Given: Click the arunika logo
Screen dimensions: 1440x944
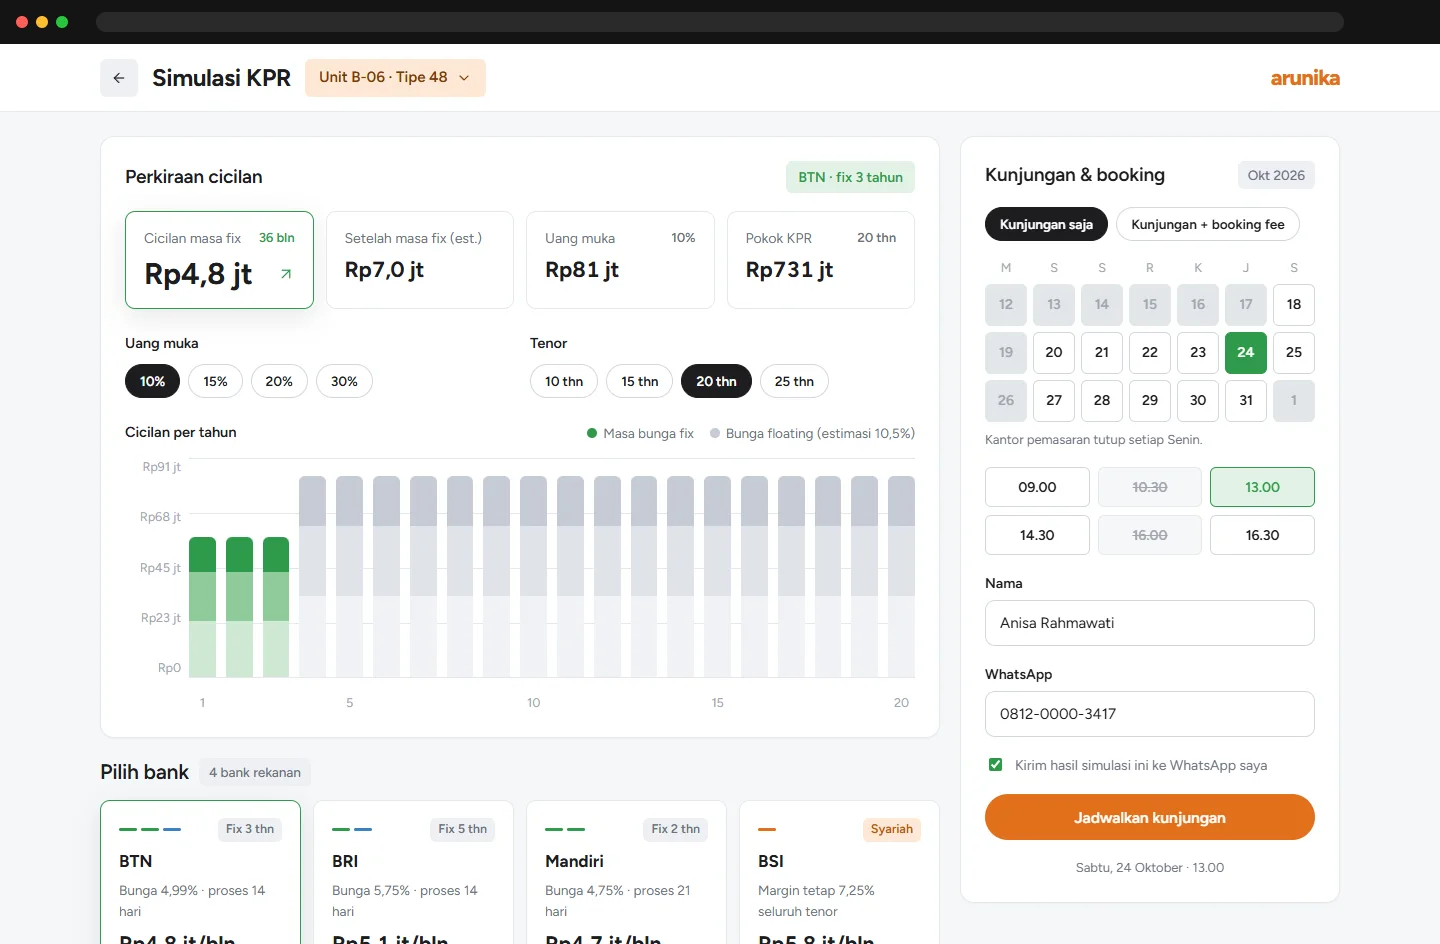Looking at the screenshot, I should (x=1305, y=78).
